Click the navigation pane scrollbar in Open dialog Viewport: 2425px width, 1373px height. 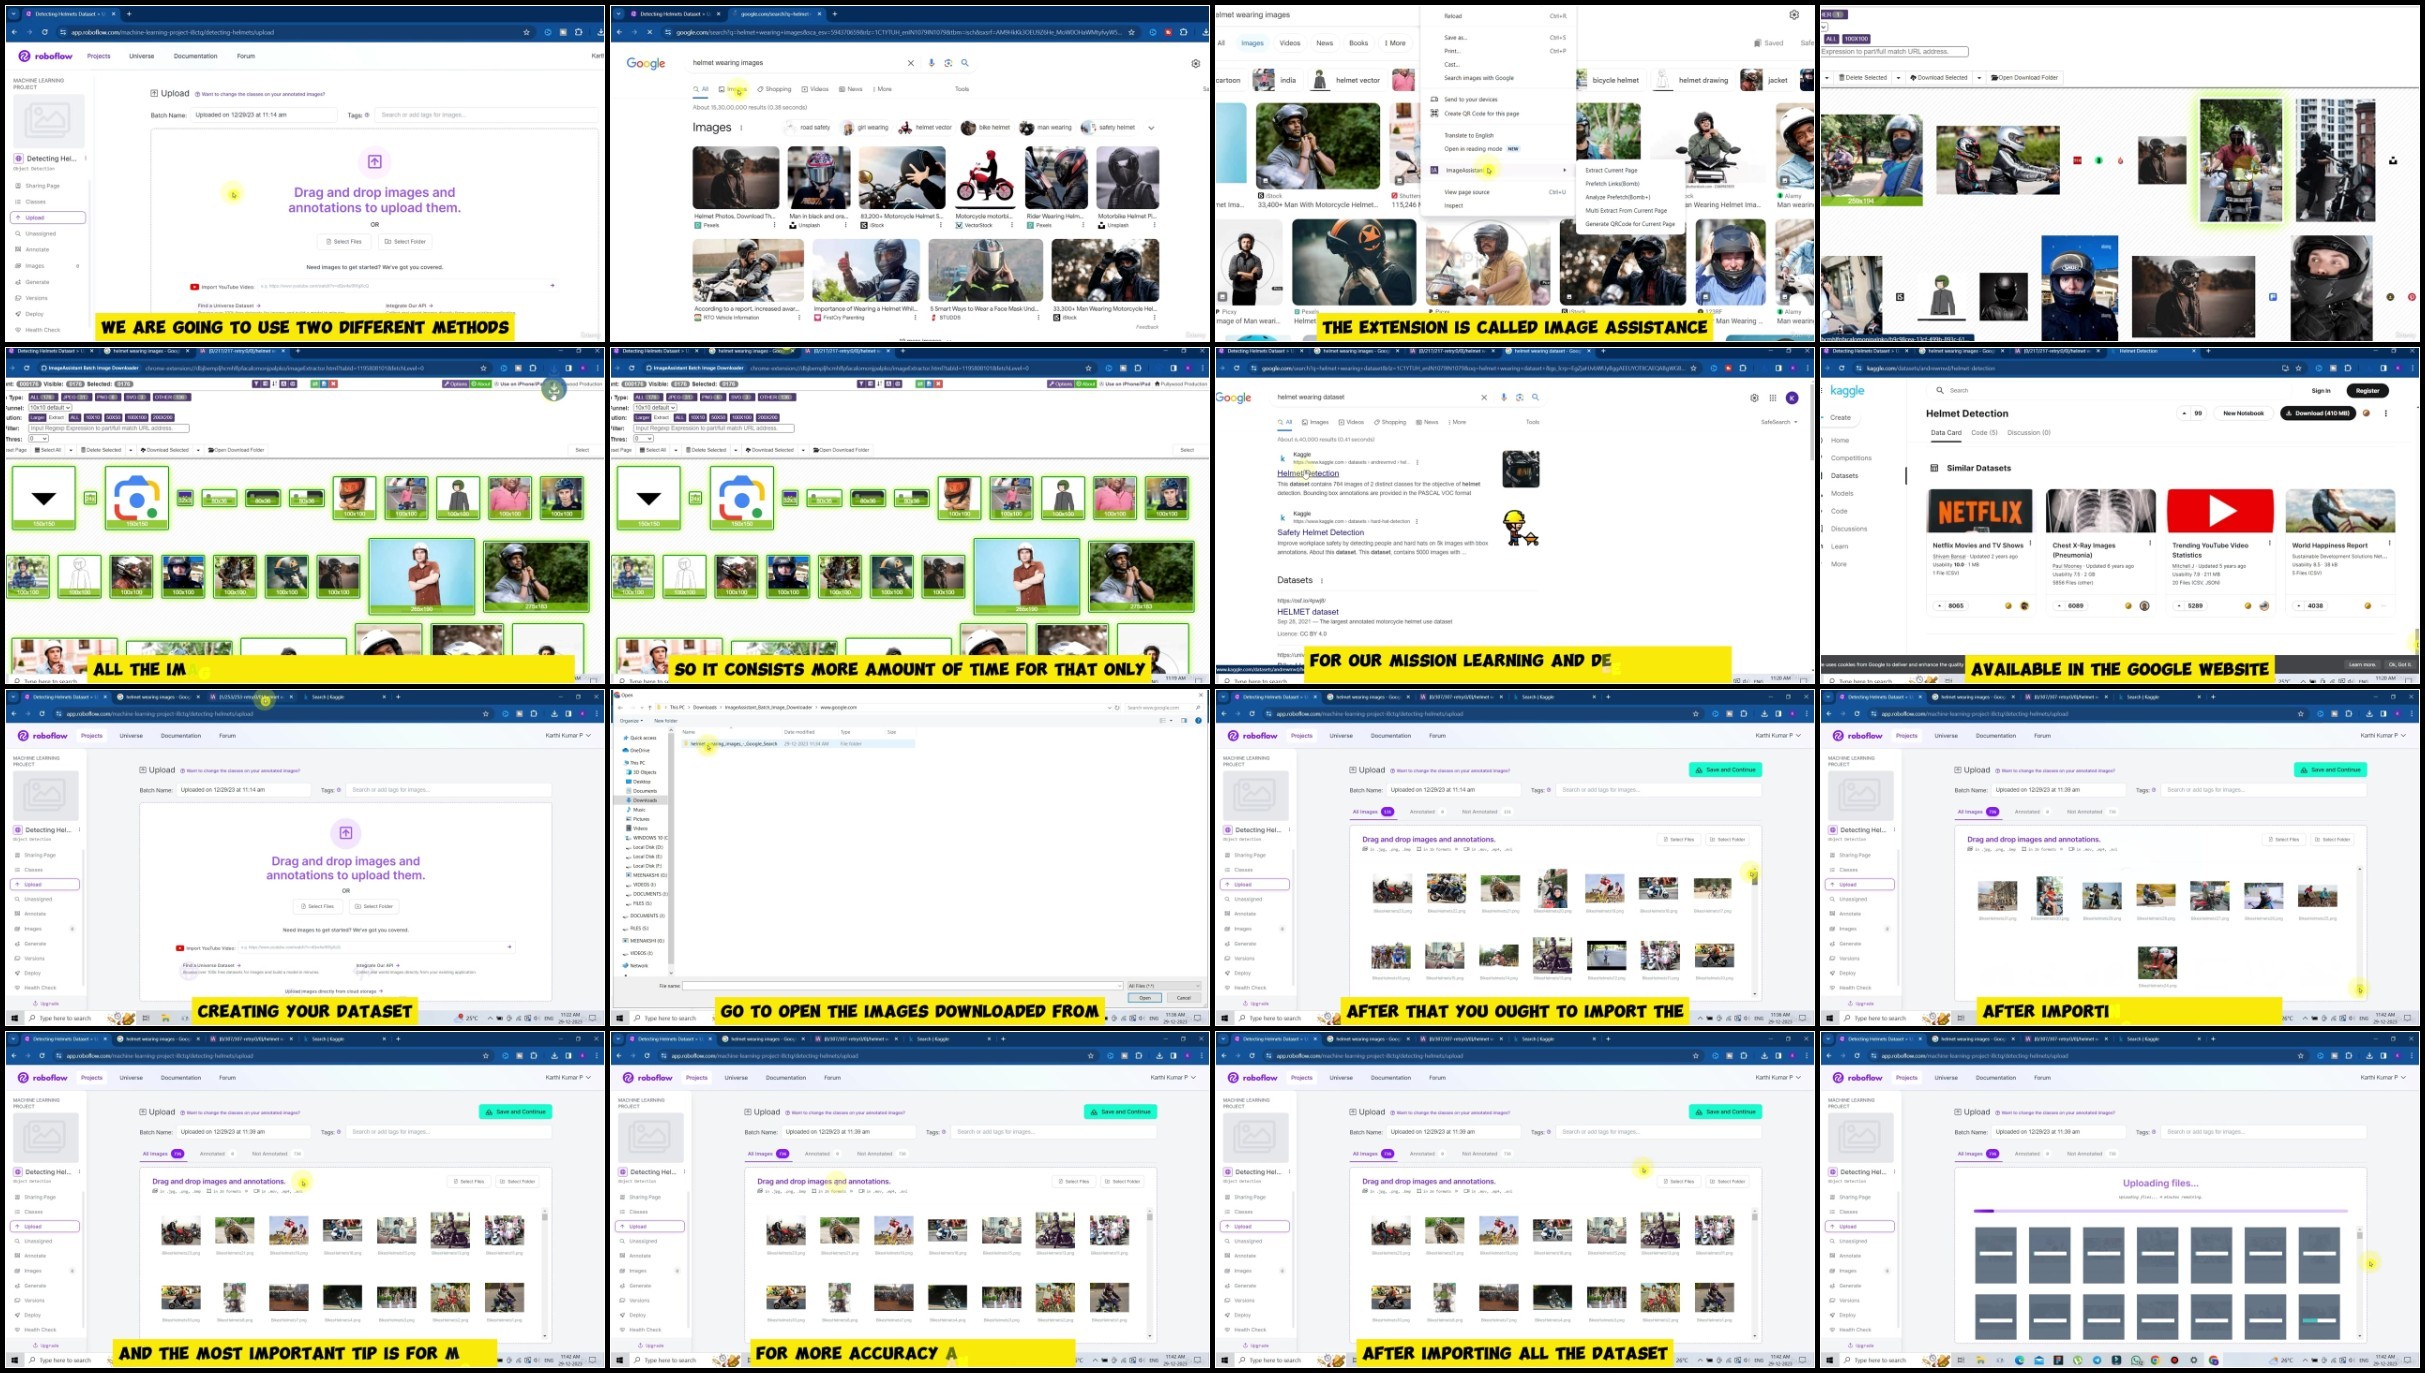coord(671,850)
